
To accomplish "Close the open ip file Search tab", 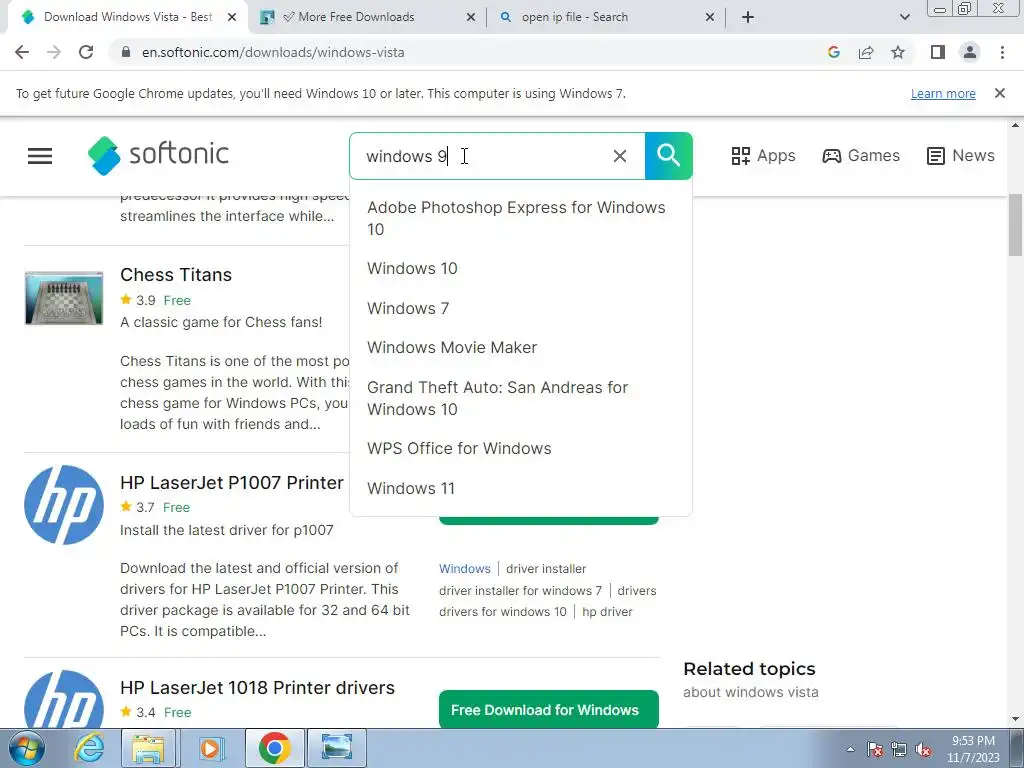I will point(710,17).
